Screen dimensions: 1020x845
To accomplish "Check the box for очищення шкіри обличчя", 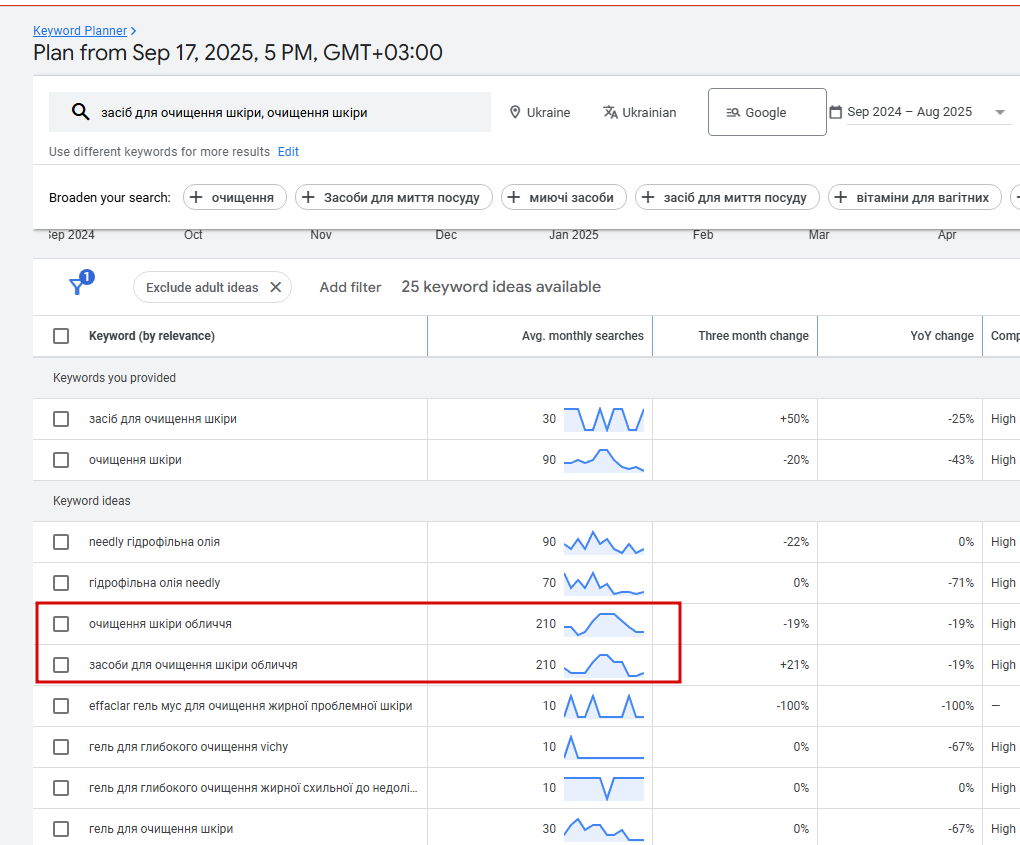I will point(61,624).
